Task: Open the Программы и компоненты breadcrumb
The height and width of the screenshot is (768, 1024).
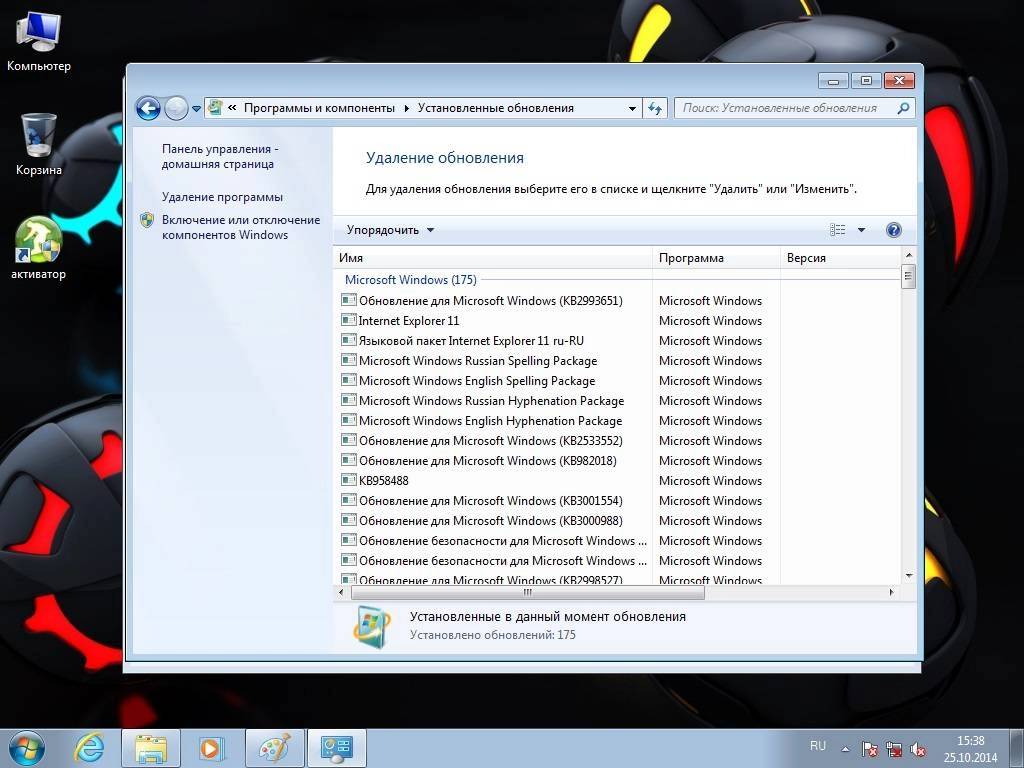Action: tap(319, 108)
